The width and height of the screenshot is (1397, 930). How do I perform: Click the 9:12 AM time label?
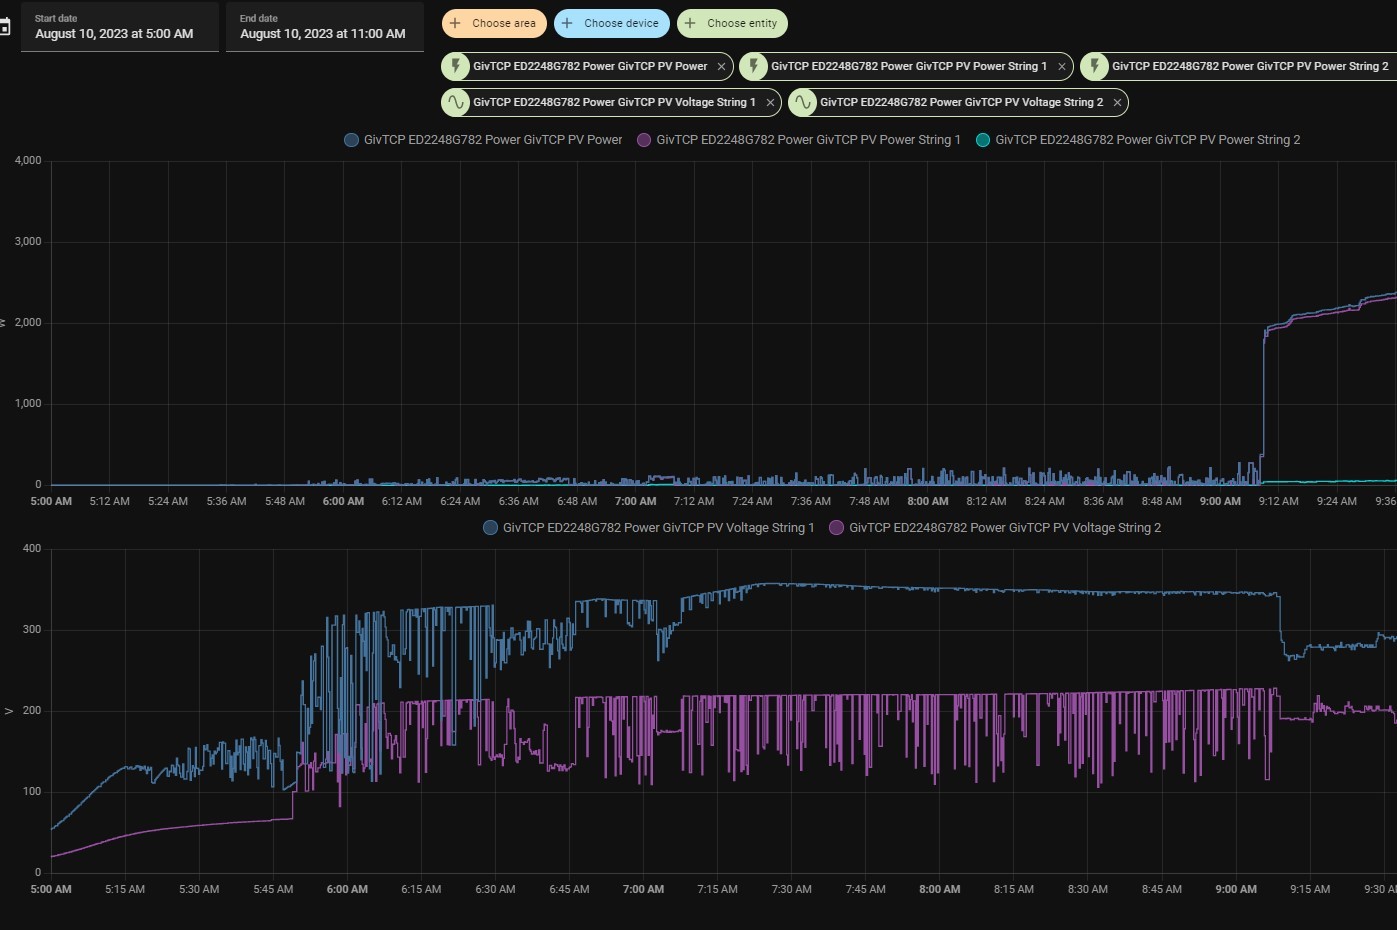click(x=1278, y=502)
